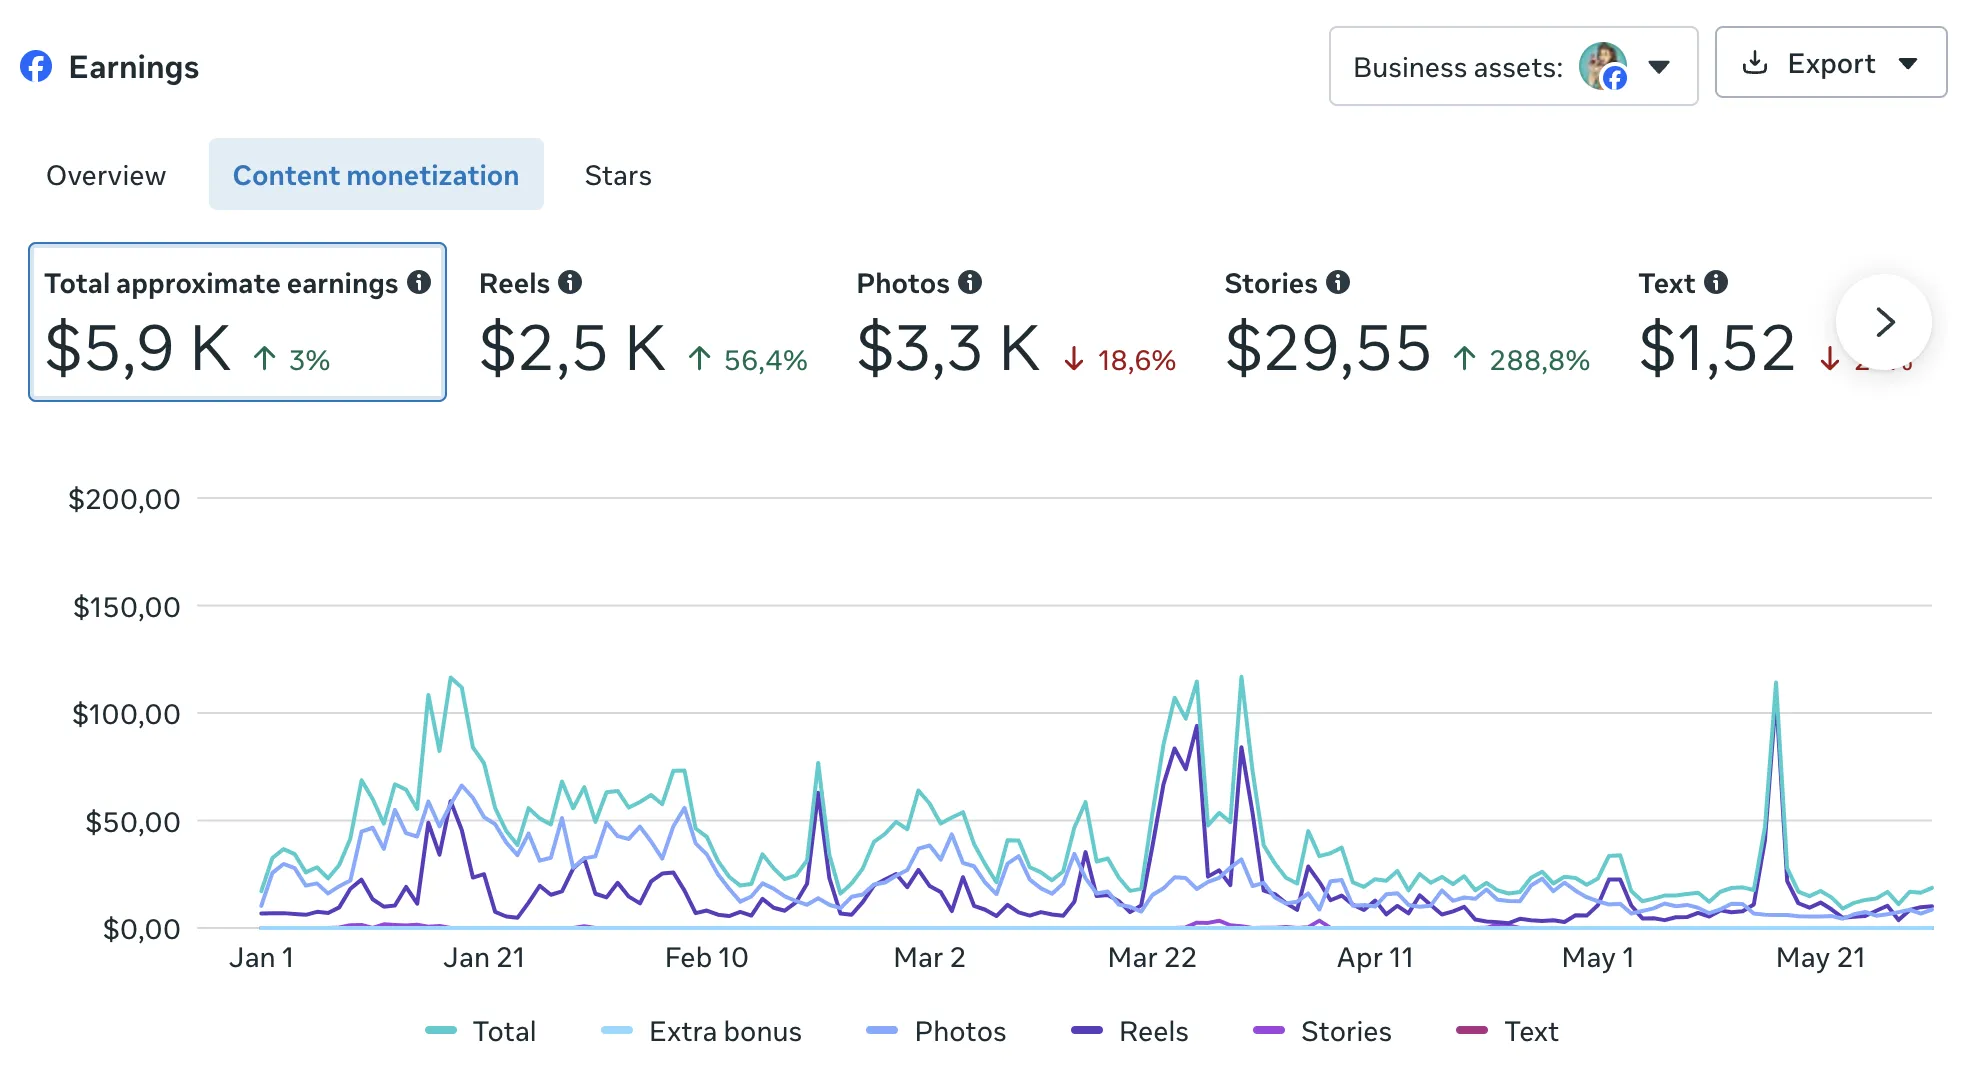Select the Total approximate earnings card

[237, 322]
